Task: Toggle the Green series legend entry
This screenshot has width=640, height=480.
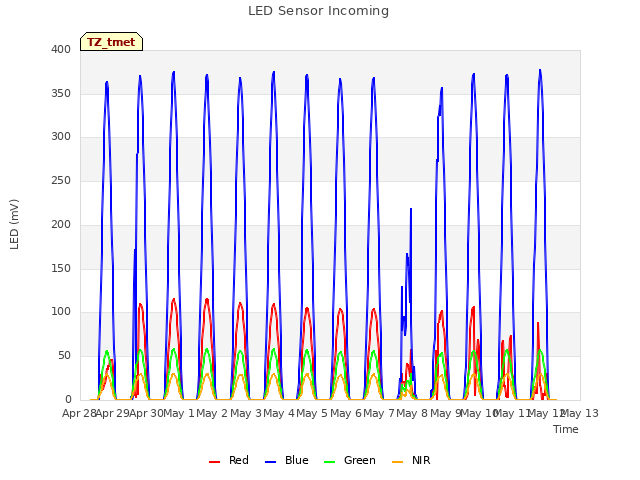Action: pos(349,460)
